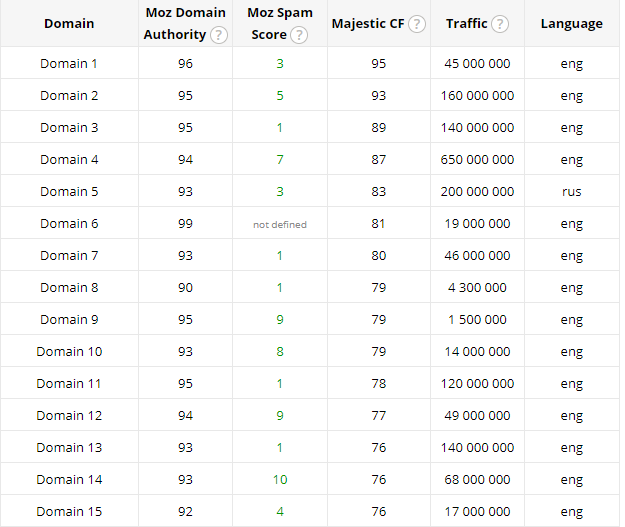This screenshot has height=527, width=625.
Task: Click the 4 300 000 traffic cell
Action: pyautogui.click(x=477, y=287)
